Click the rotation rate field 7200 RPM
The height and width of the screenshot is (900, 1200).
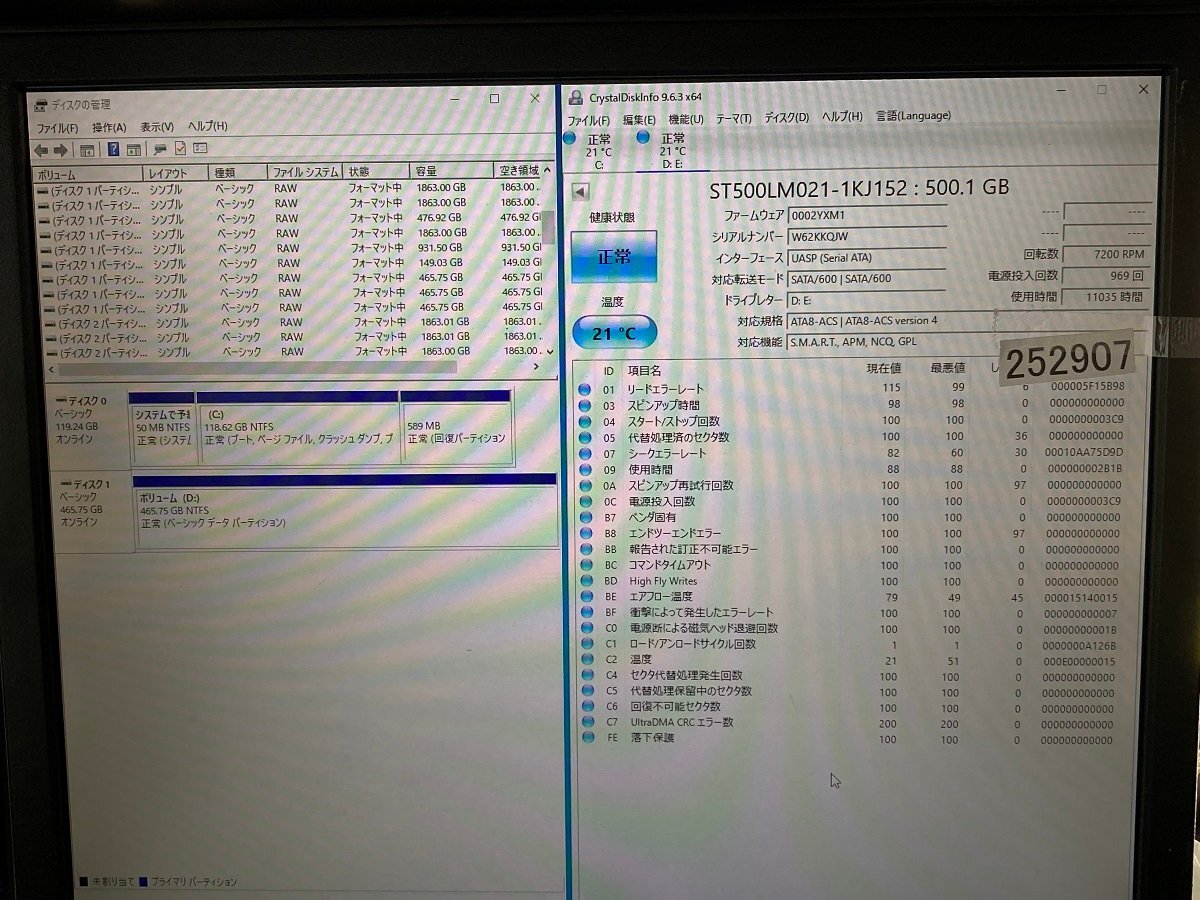(1106, 254)
